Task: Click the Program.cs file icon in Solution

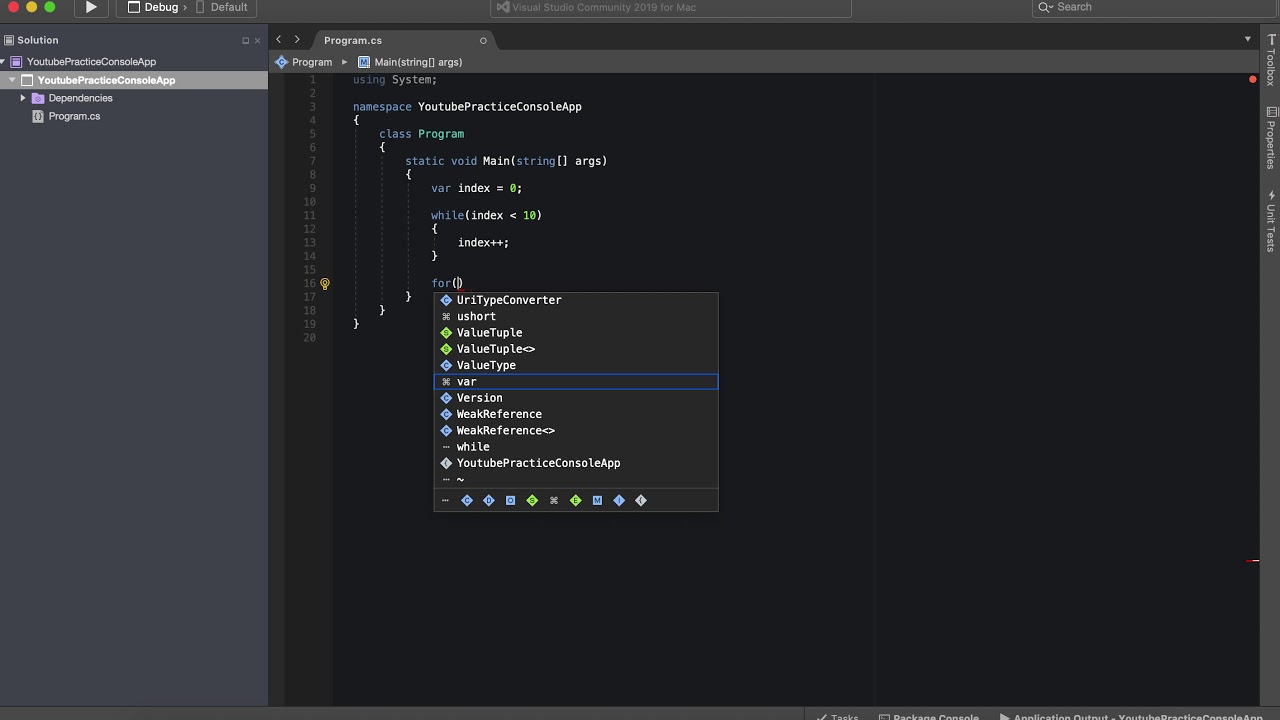Action: 38,116
